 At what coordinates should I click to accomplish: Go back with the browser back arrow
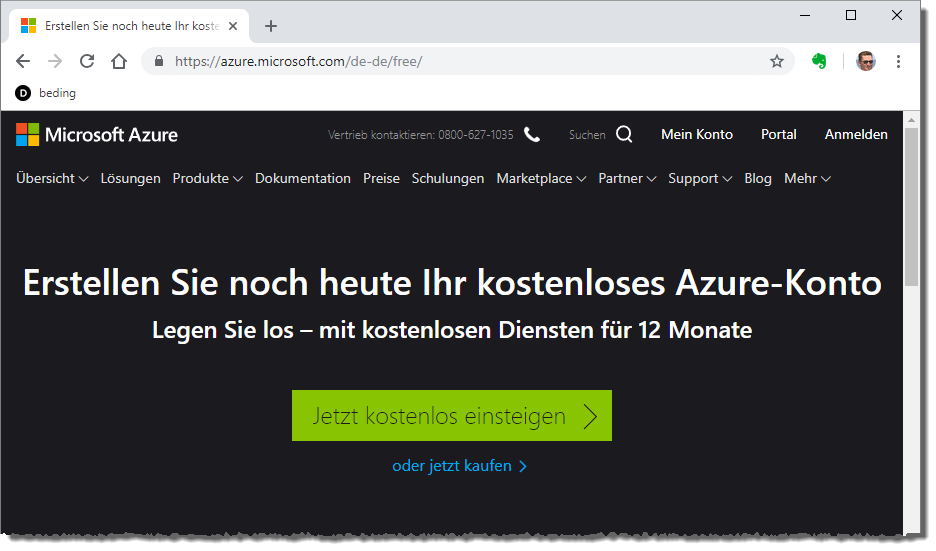click(x=23, y=61)
